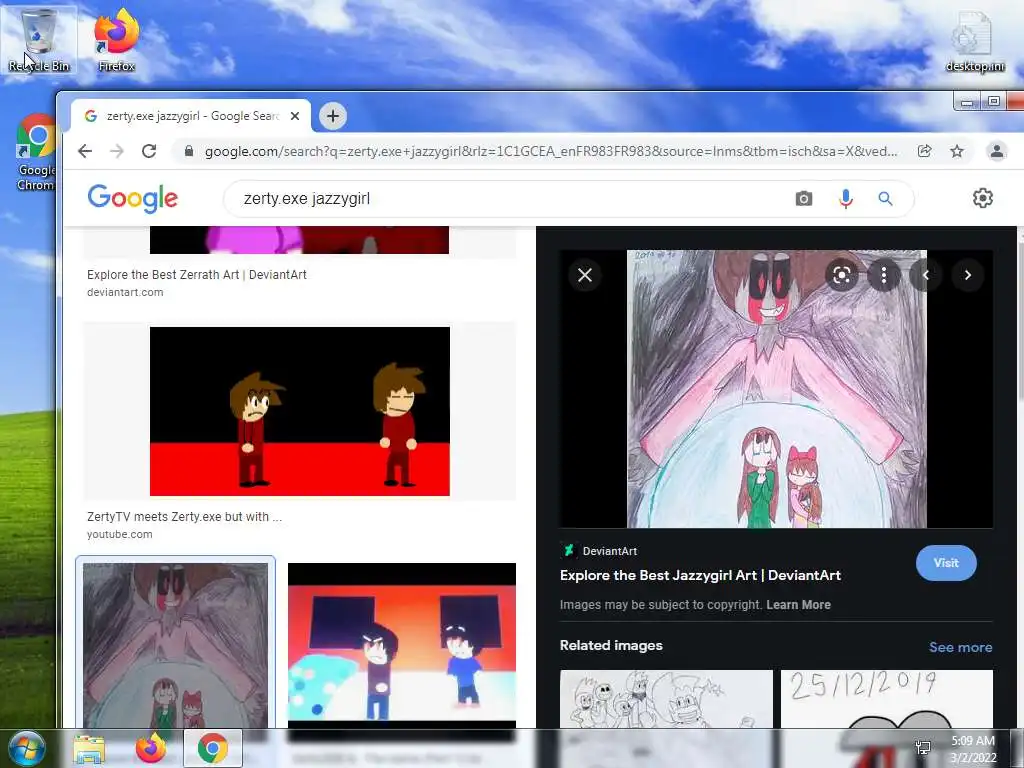Viewport: 1024px width, 768px height.
Task: Click the Firefox taskbar icon
Action: 151,748
